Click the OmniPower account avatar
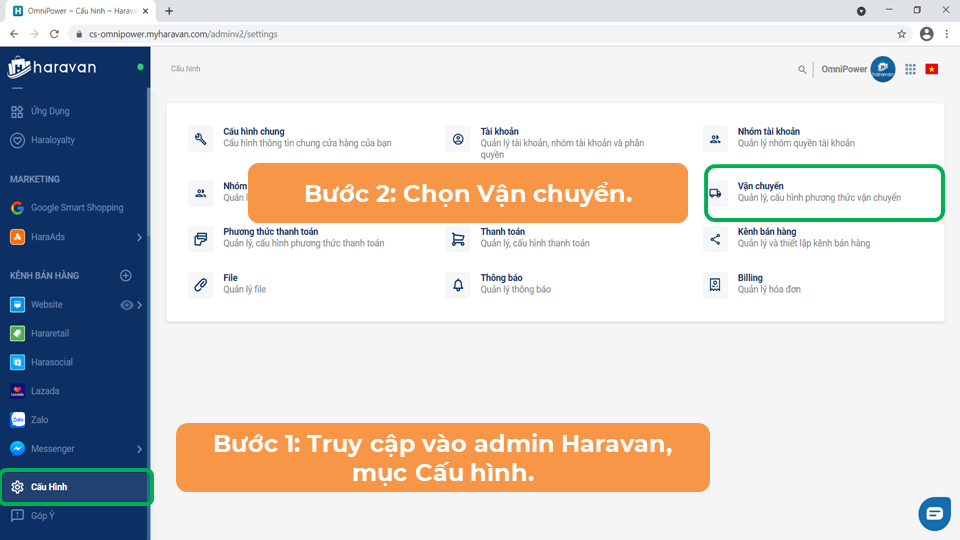 882,69
